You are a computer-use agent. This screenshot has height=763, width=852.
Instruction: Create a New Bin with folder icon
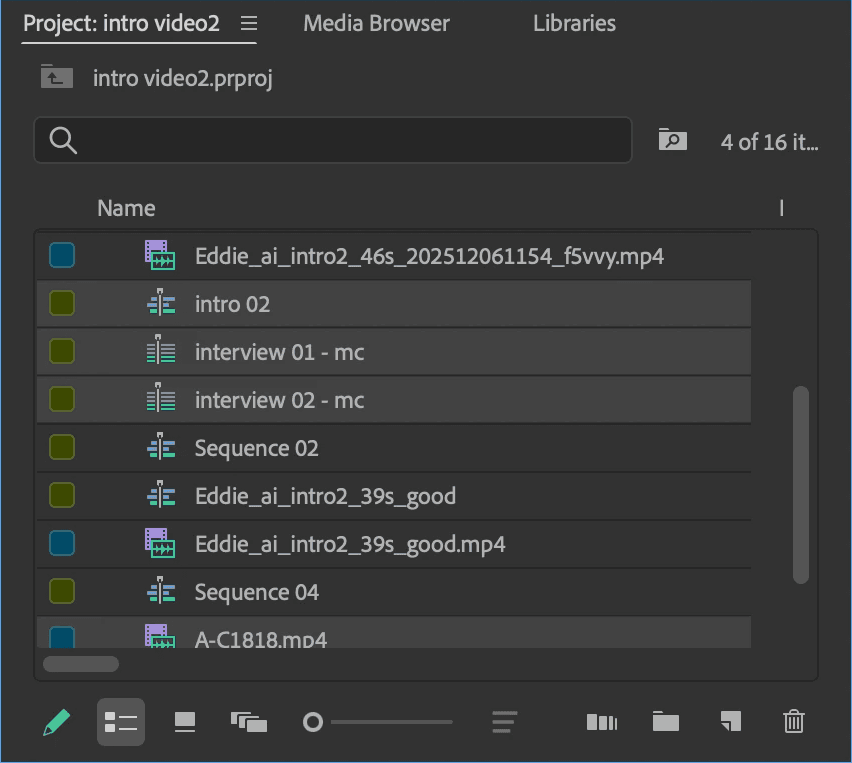click(x=666, y=721)
